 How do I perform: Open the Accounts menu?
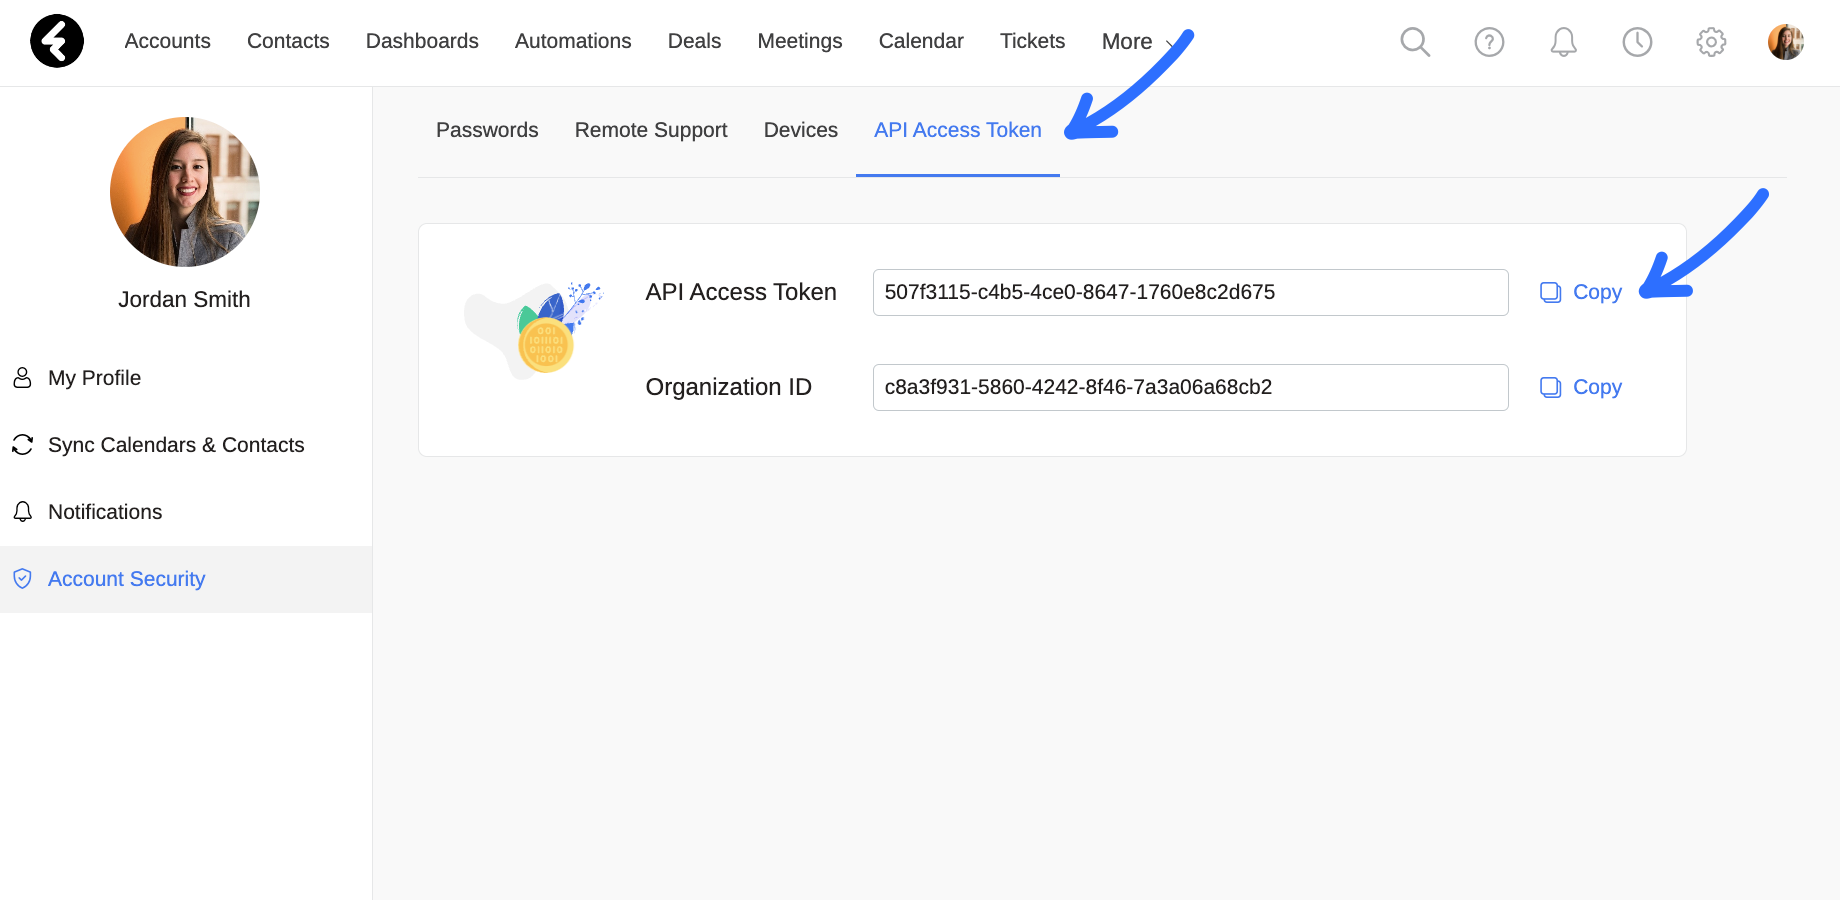coord(168,41)
